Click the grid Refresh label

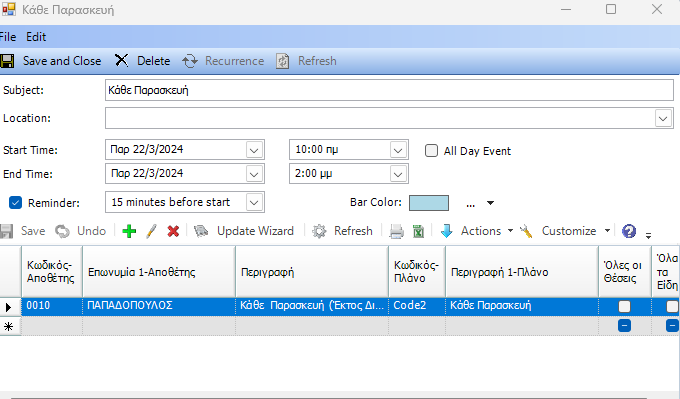click(353, 231)
